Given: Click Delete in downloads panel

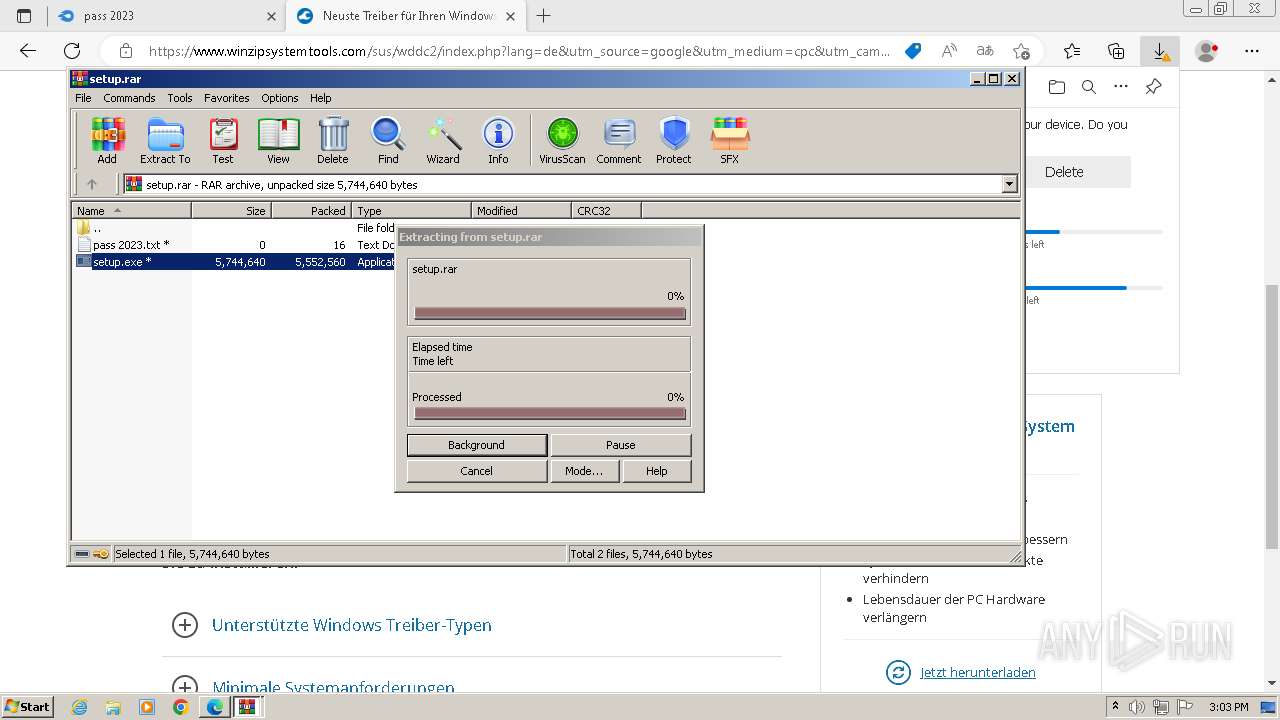Looking at the screenshot, I should click(x=1064, y=172).
